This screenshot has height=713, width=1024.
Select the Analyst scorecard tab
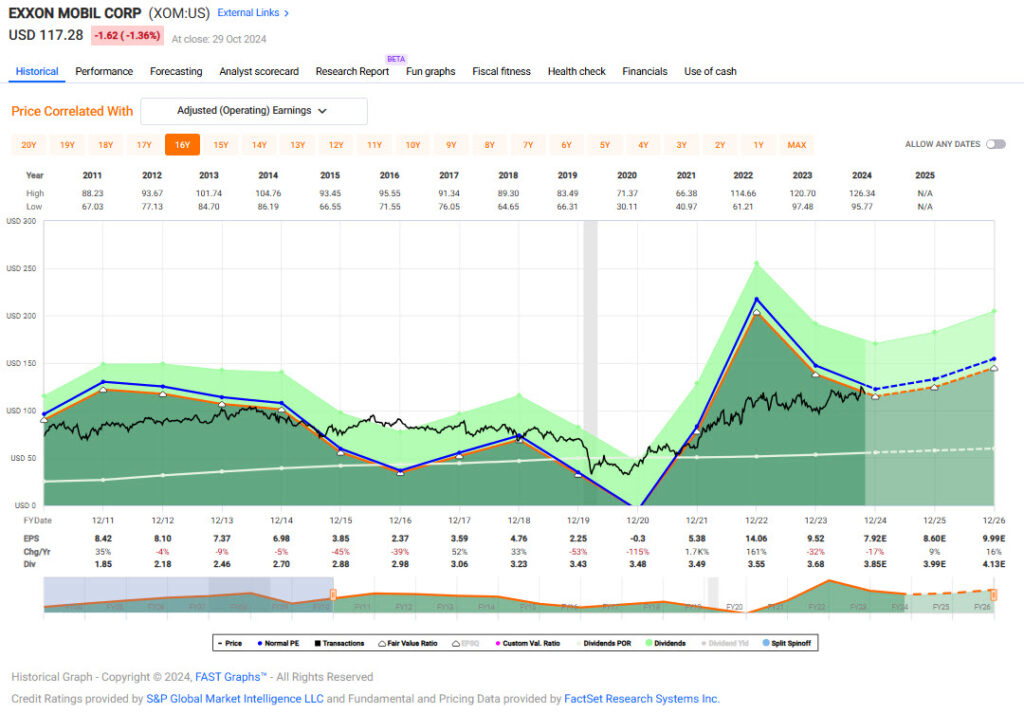[259, 71]
